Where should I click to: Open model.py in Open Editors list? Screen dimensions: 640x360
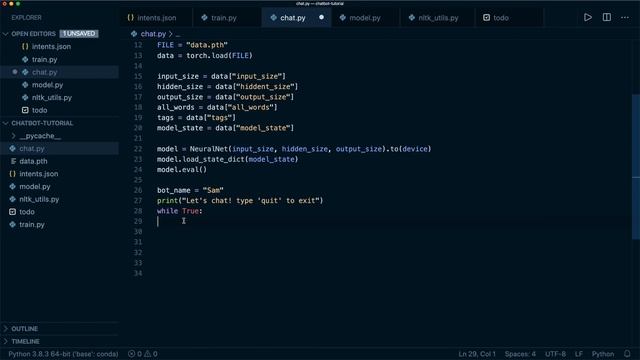(47, 84)
